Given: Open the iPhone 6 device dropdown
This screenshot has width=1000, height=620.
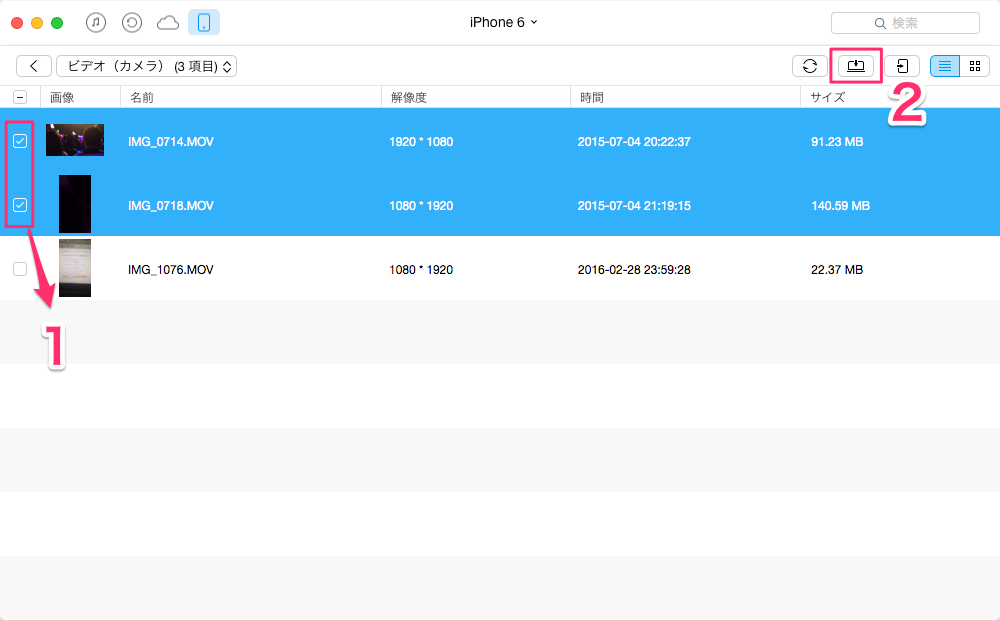Looking at the screenshot, I should [x=503, y=22].
